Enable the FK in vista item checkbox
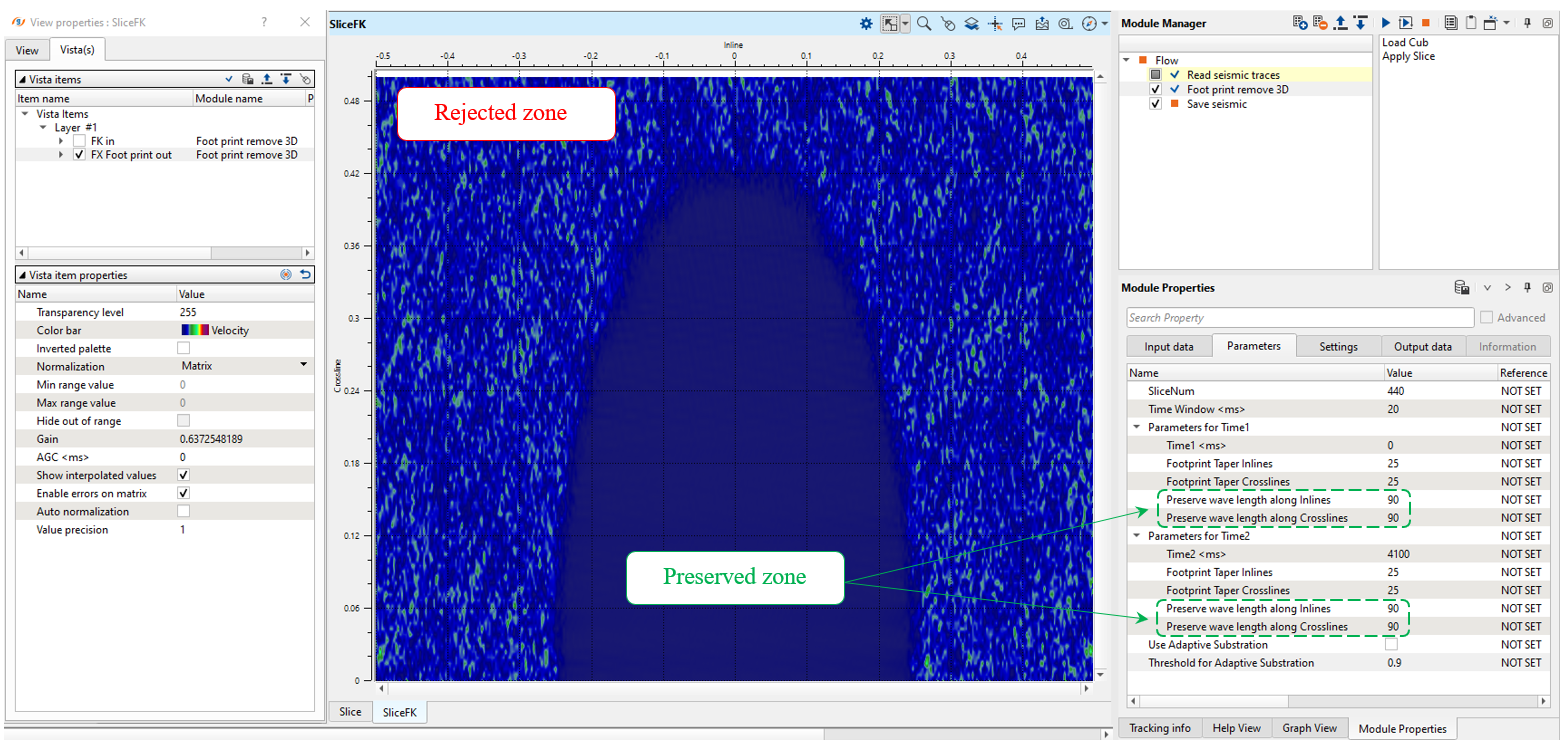Screen dimensions: 1563x742 79,141
